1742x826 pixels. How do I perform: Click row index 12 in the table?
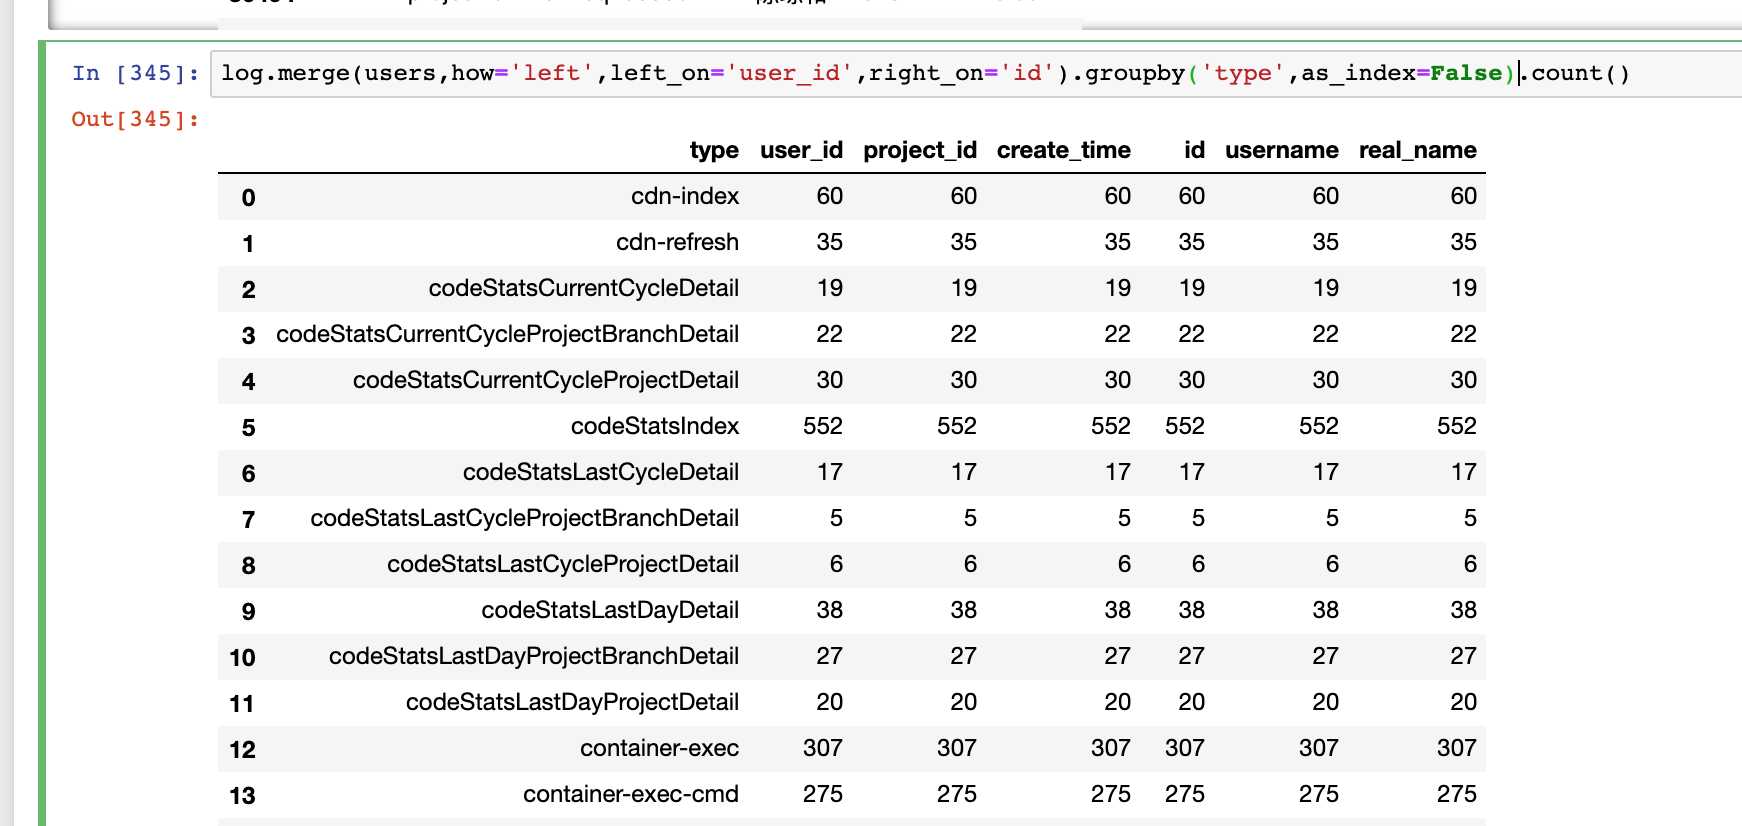242,750
